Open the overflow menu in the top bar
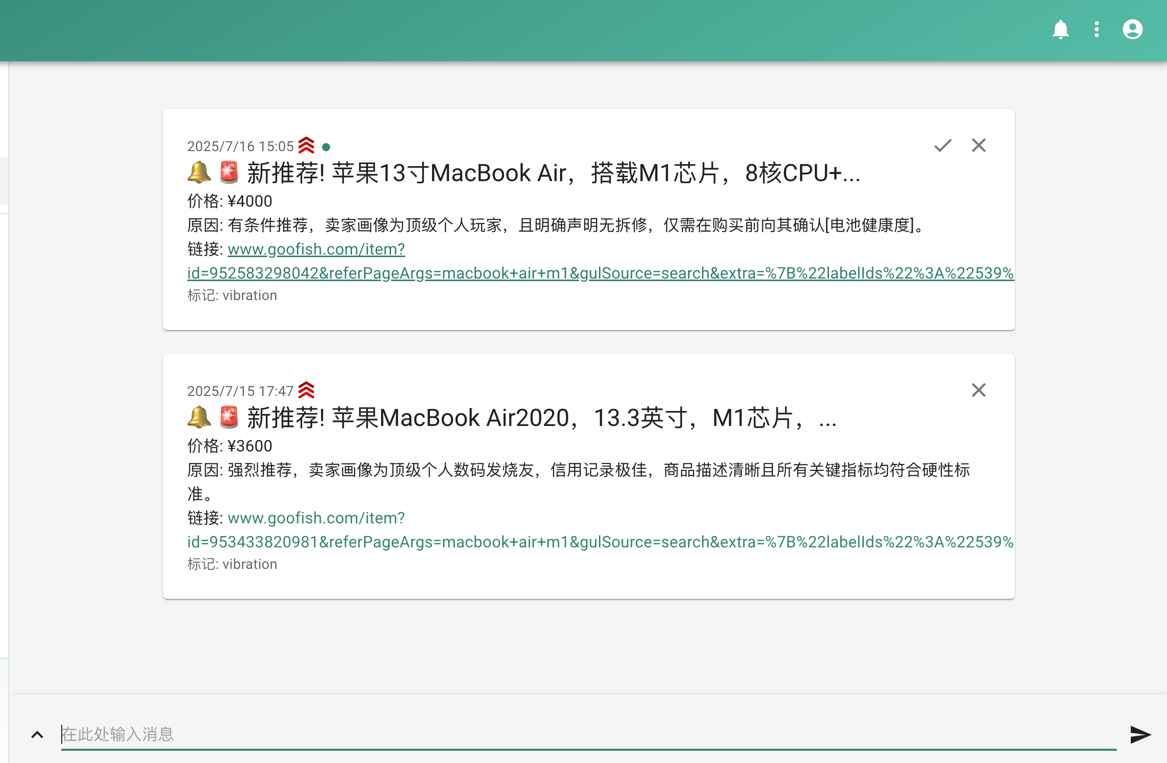 coord(1096,29)
